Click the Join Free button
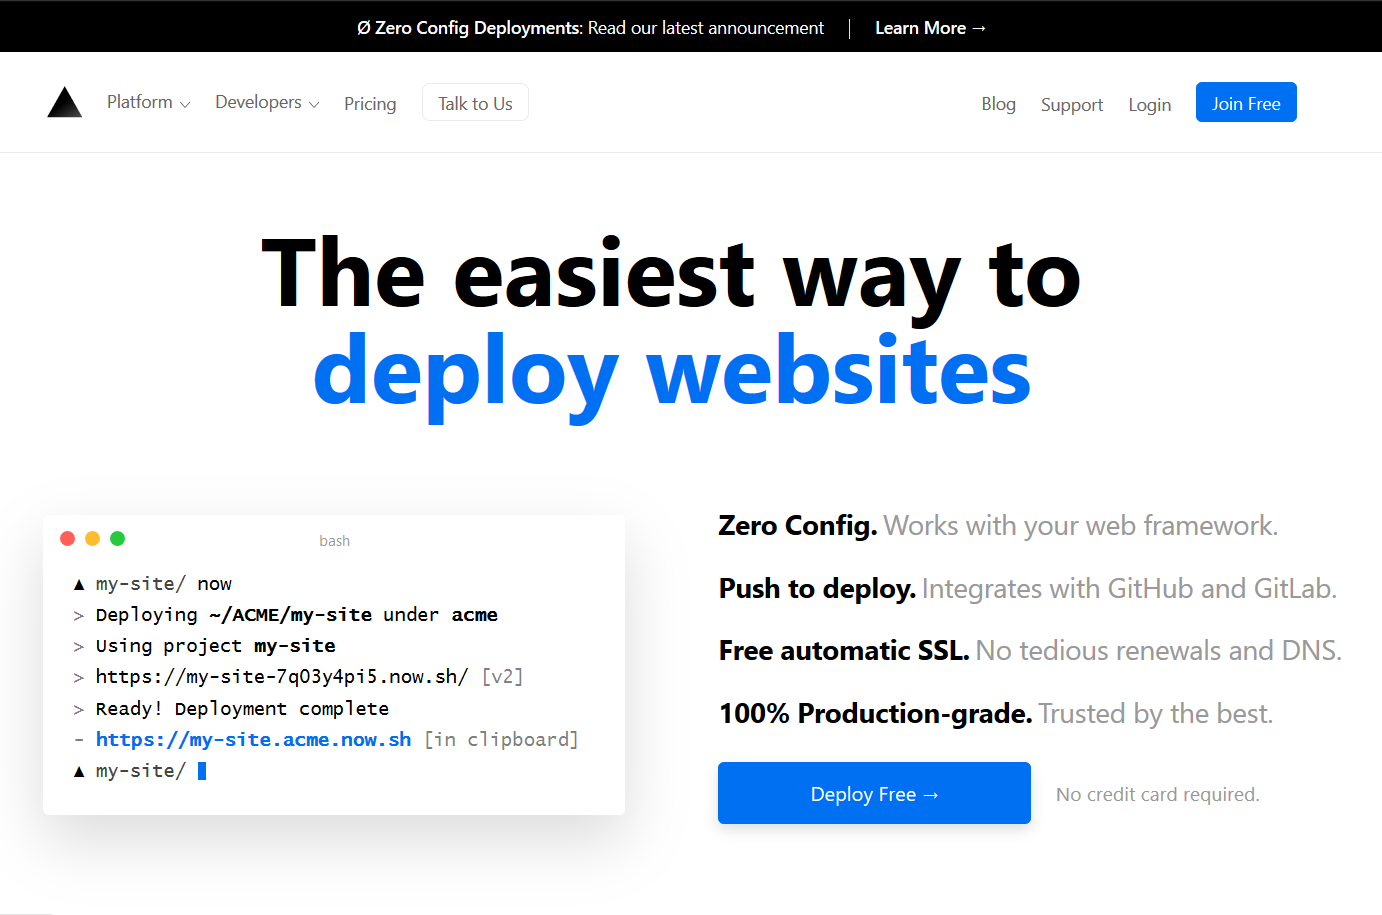 (1246, 103)
